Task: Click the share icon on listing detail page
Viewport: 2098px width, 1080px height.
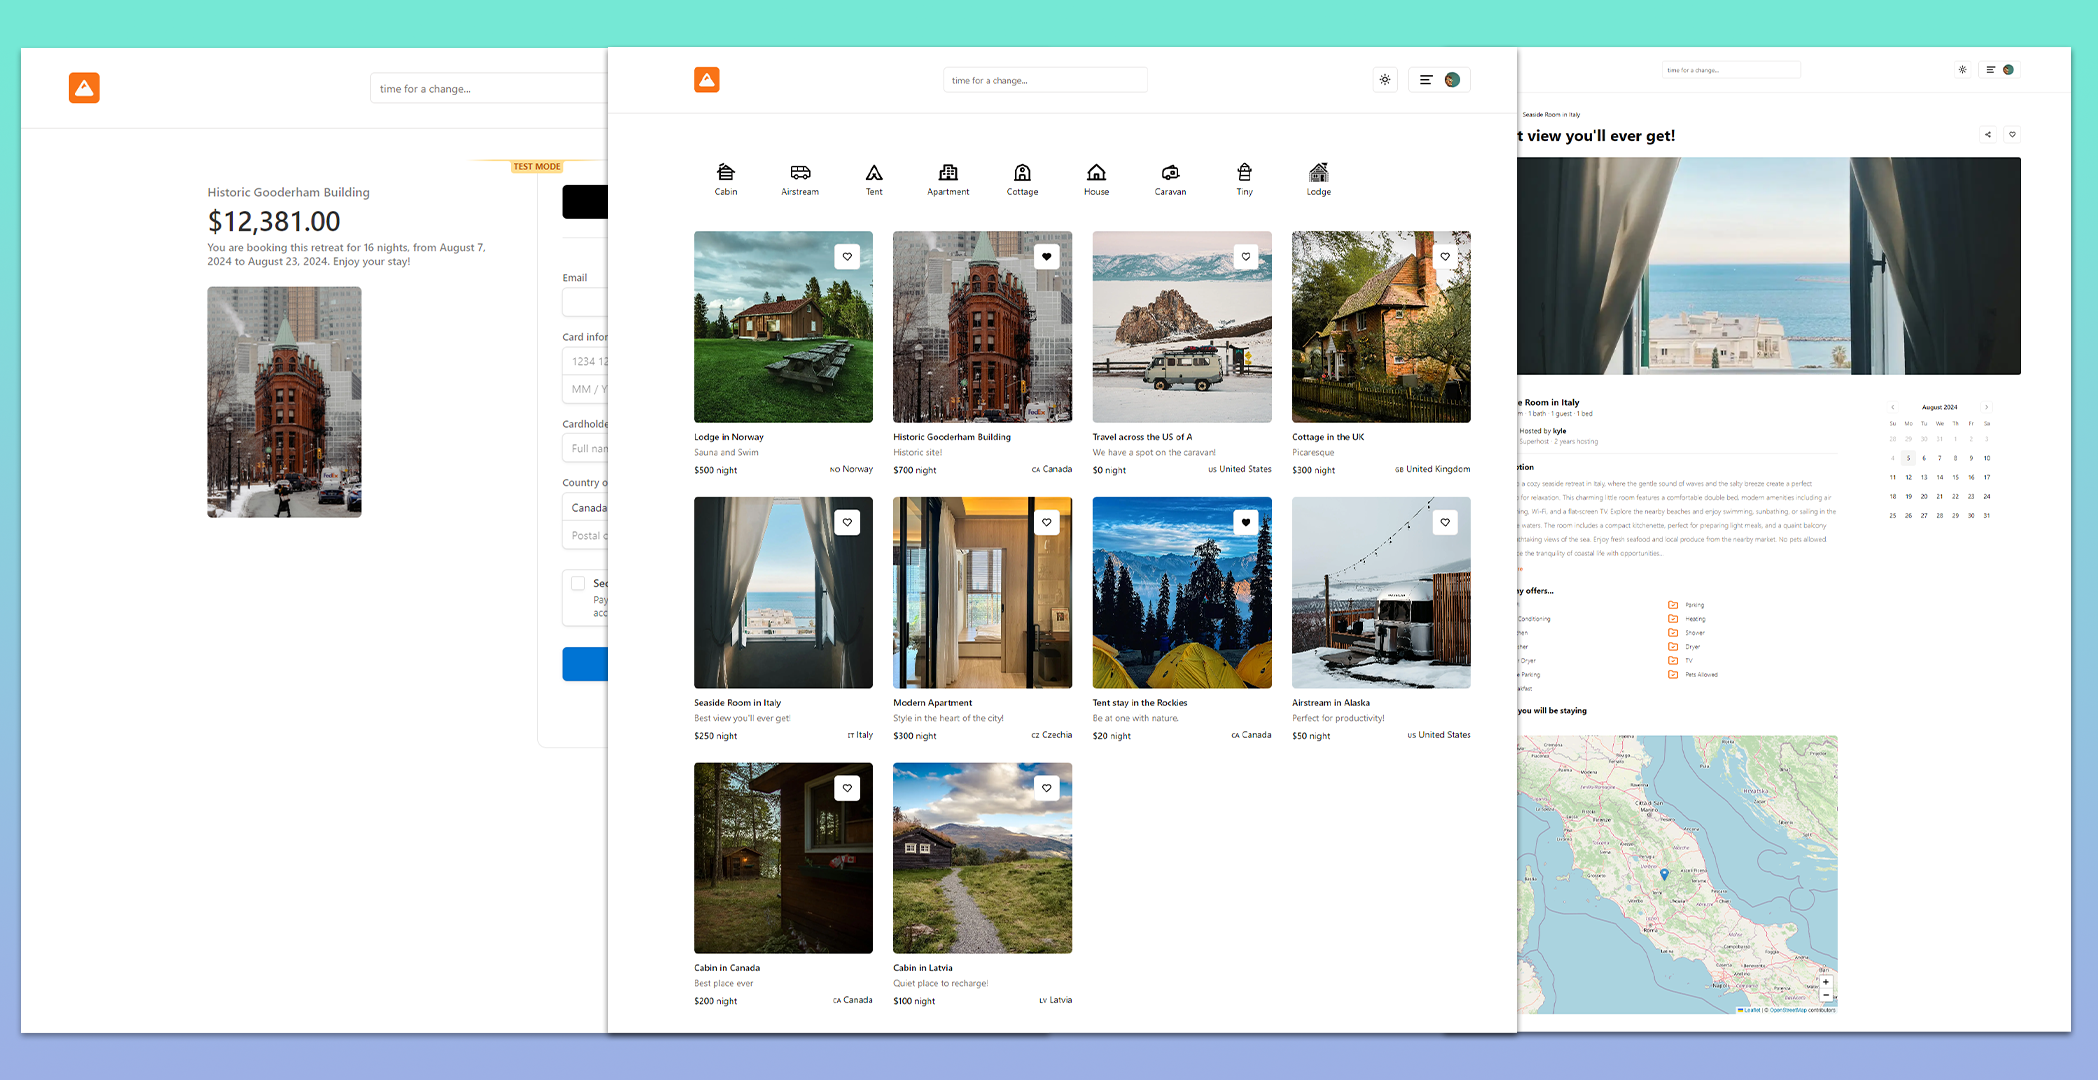Action: pyautogui.click(x=1988, y=134)
